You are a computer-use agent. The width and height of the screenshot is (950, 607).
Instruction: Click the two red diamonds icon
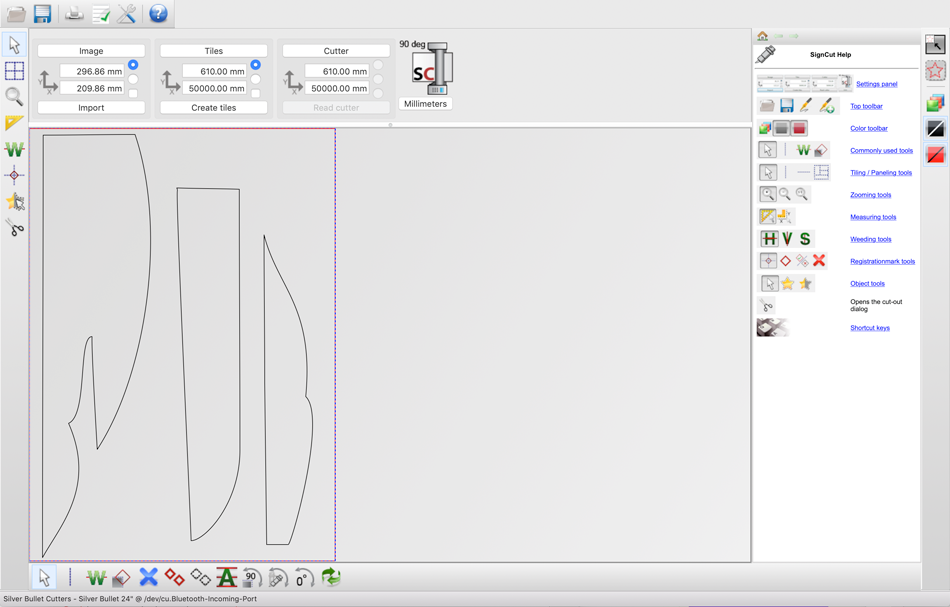pyautogui.click(x=174, y=577)
